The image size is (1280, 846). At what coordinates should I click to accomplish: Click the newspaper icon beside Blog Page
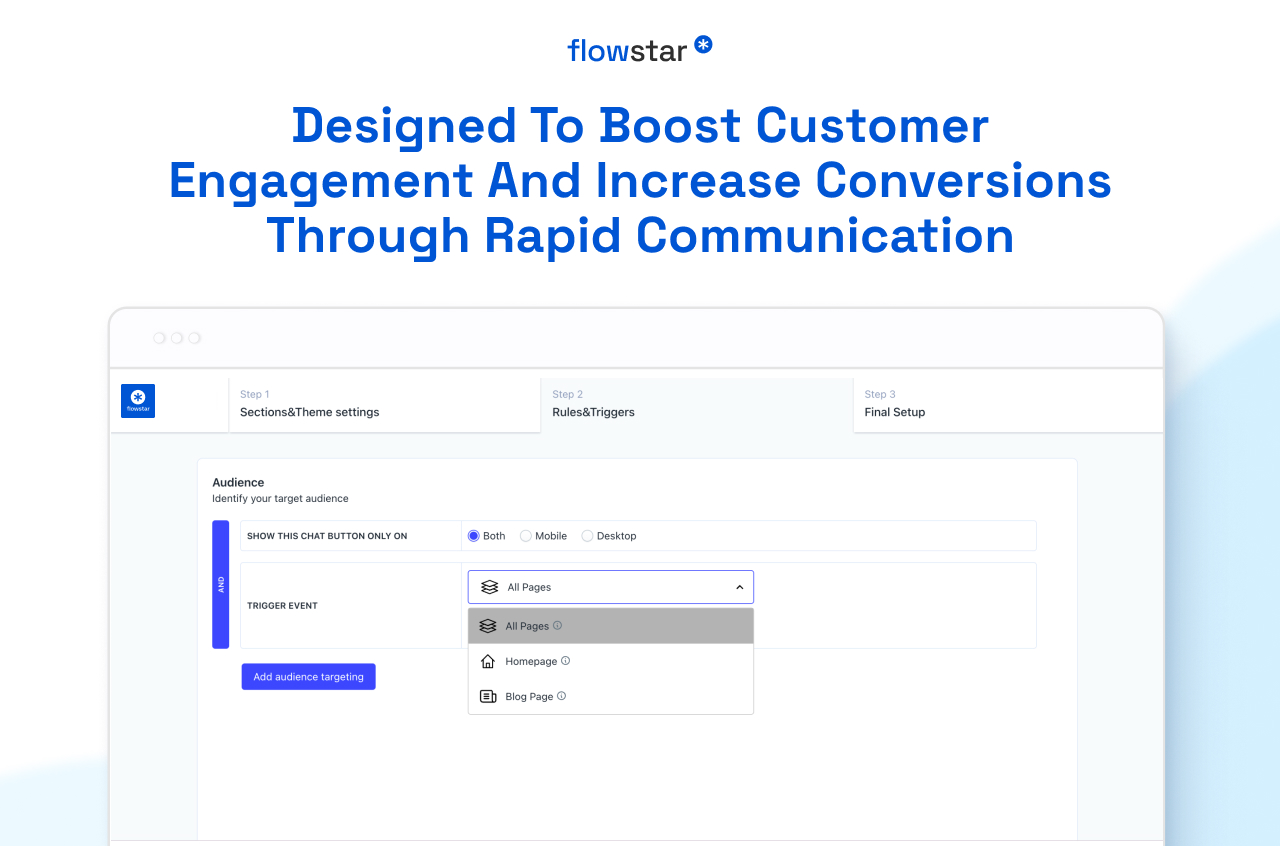(488, 696)
